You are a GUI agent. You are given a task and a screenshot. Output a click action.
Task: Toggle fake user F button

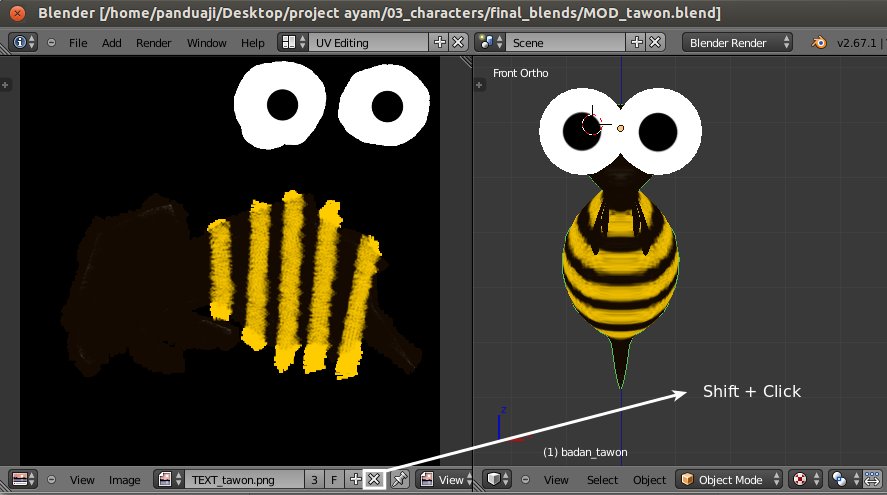pos(334,480)
